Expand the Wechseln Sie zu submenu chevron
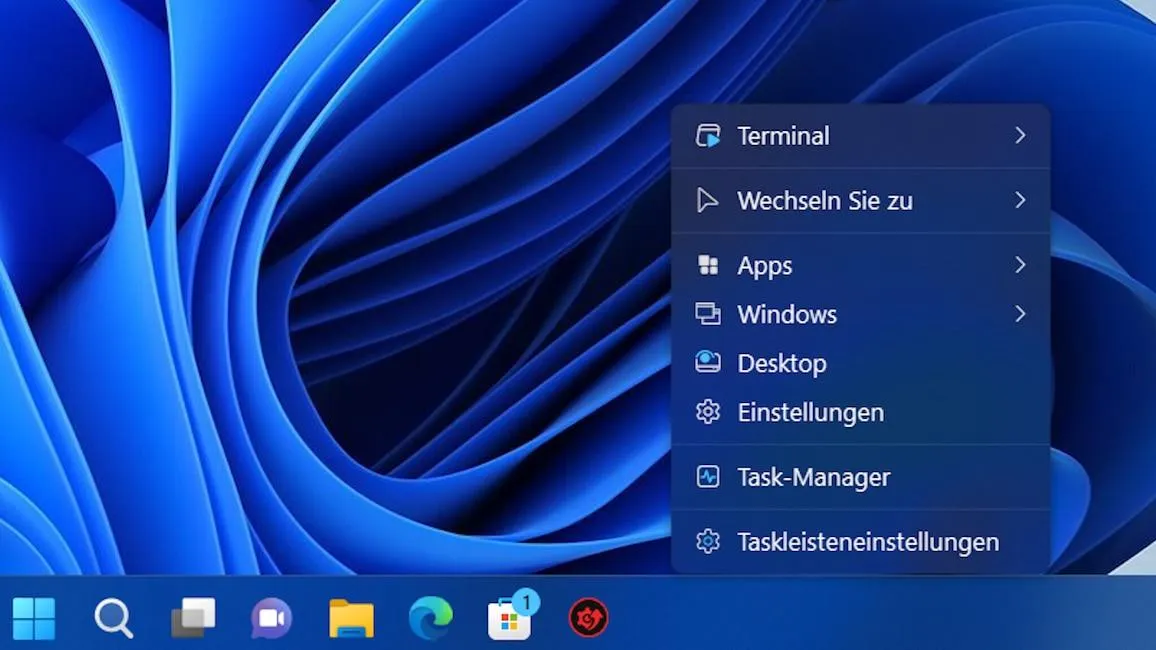The width and height of the screenshot is (1156, 650). 1020,200
